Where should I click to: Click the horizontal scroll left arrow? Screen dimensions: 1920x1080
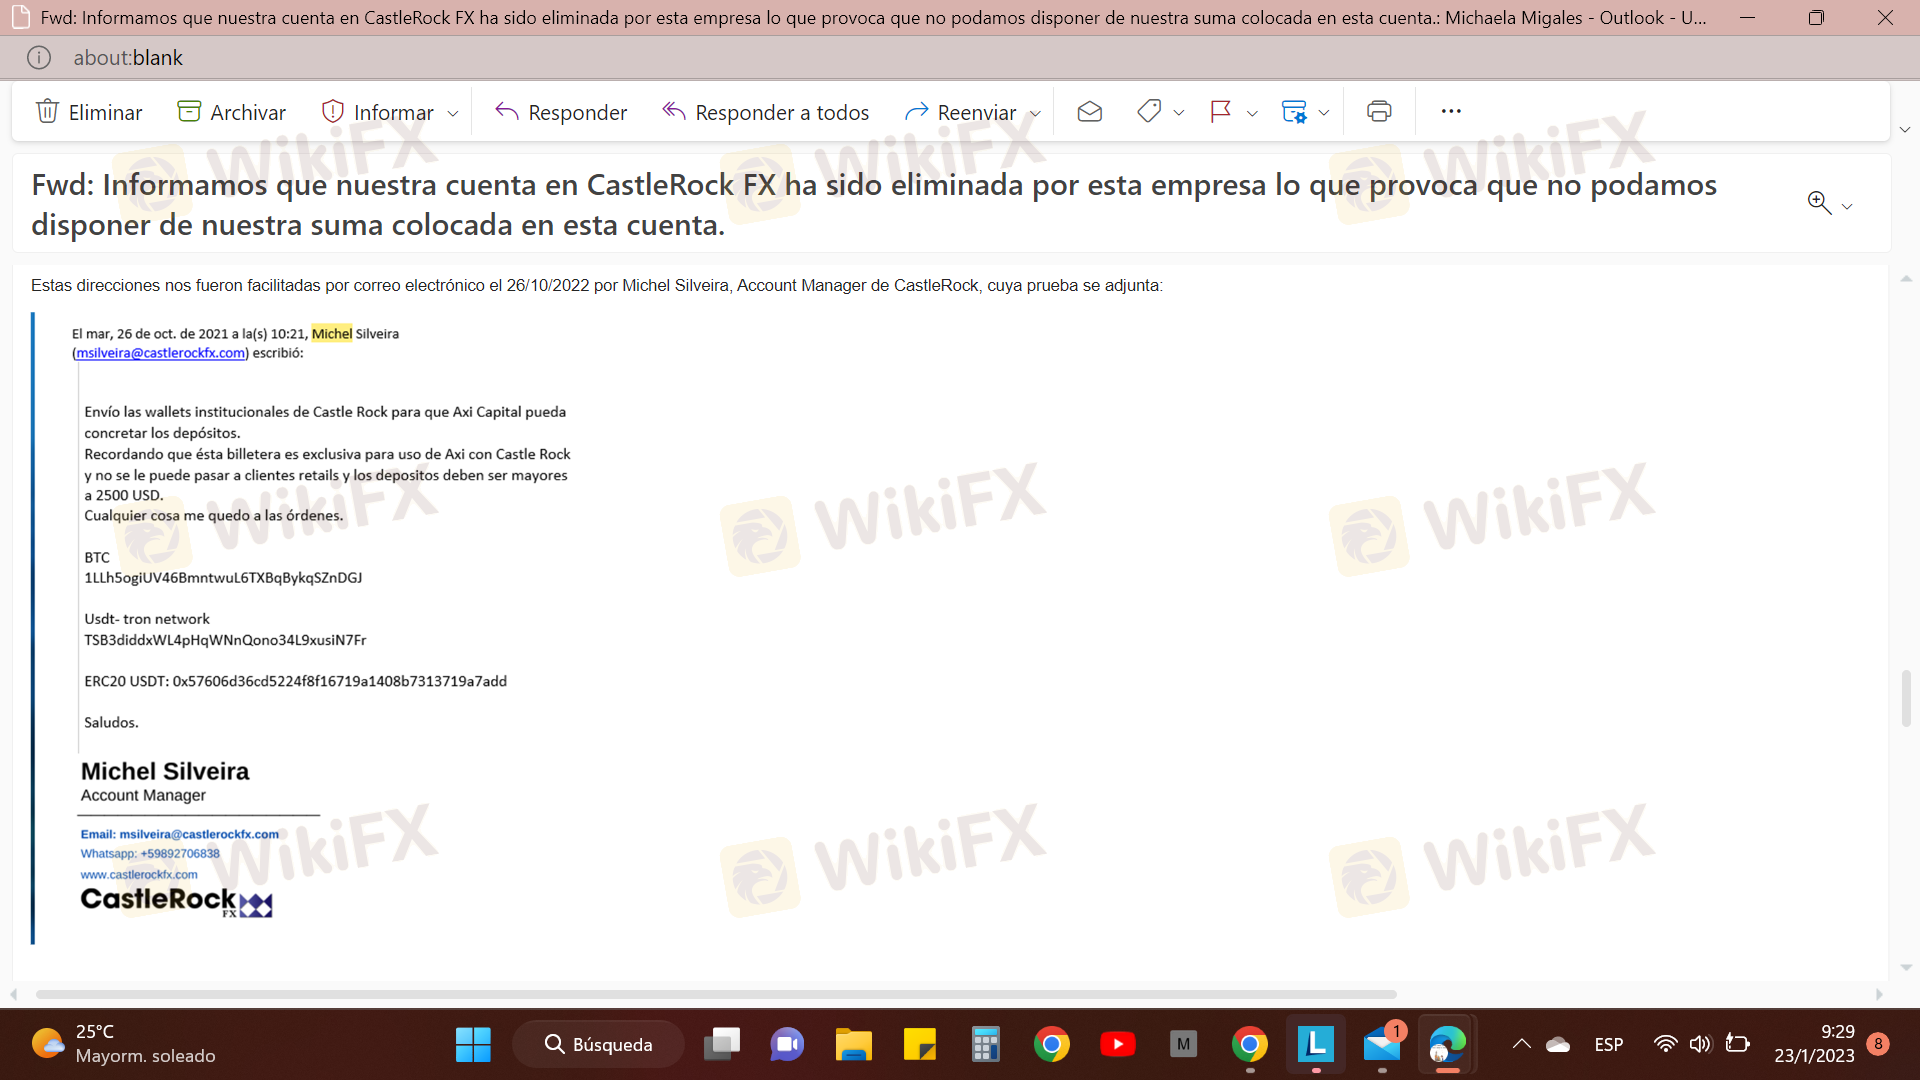click(14, 994)
